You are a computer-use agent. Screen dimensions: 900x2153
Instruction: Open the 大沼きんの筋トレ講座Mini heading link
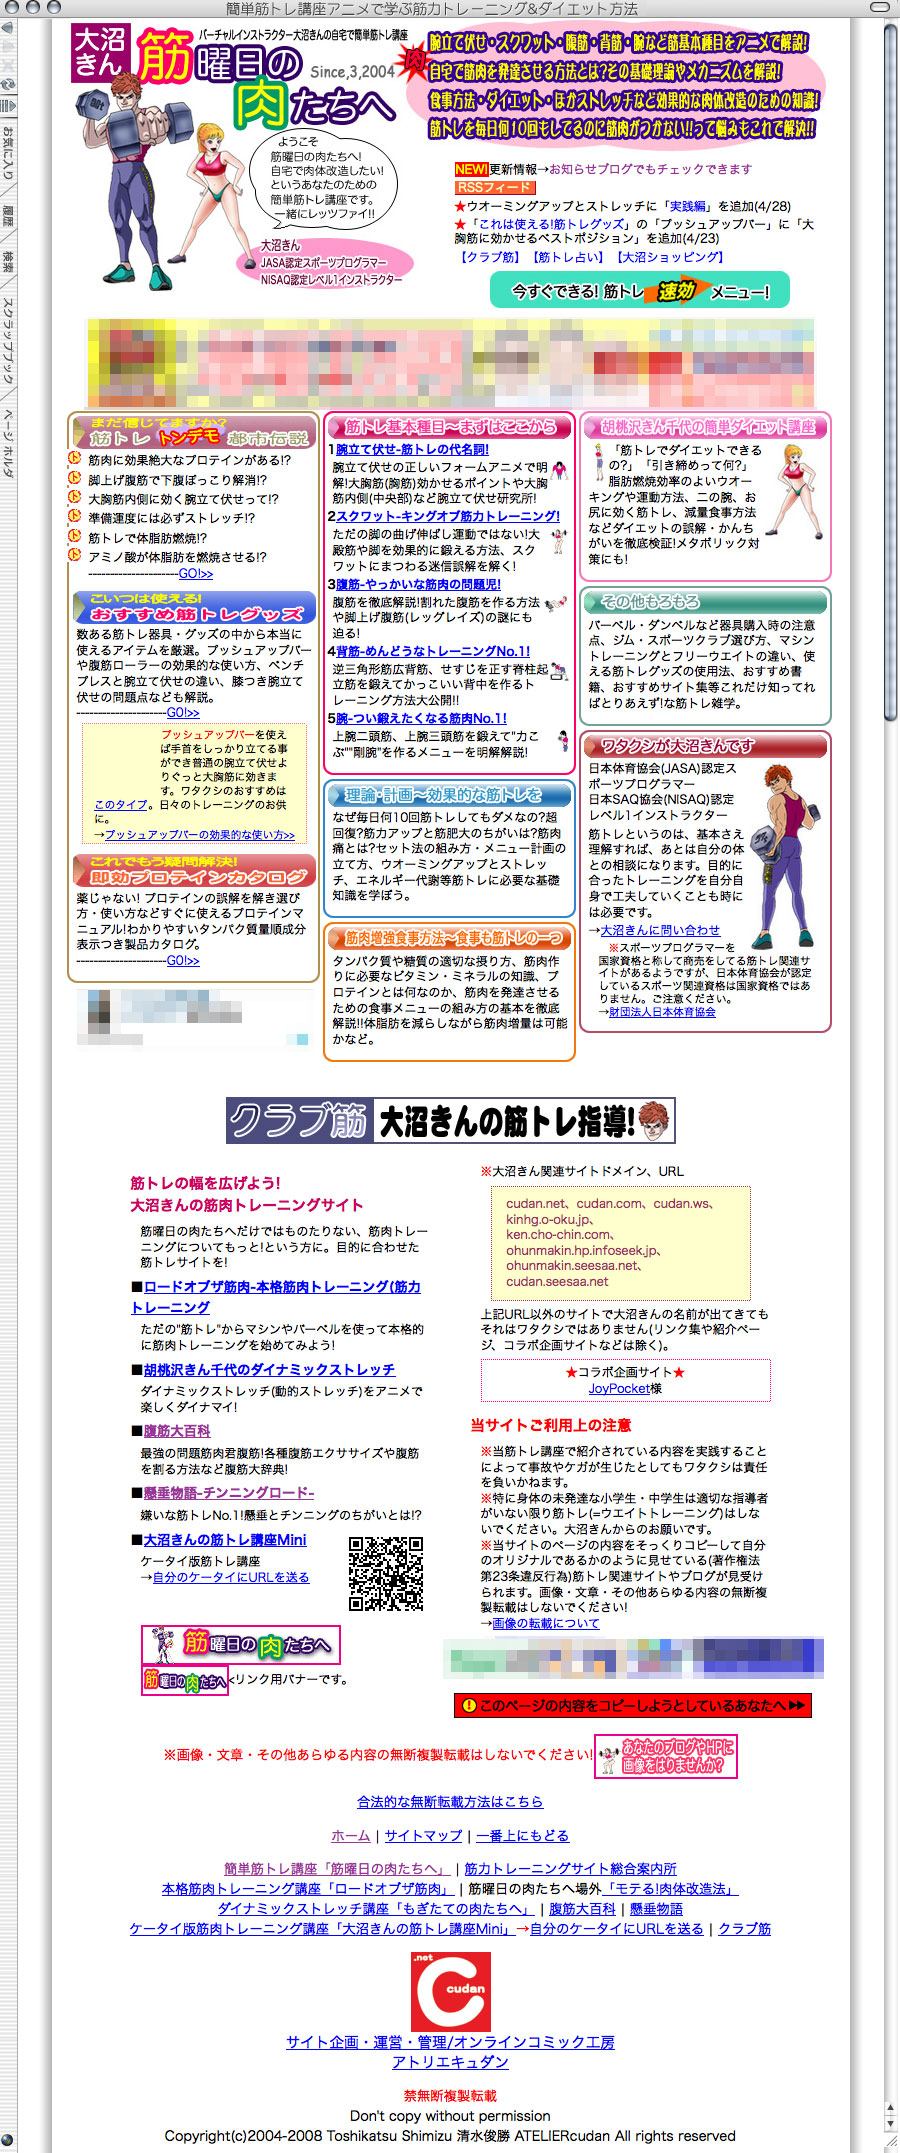[x=225, y=1540]
